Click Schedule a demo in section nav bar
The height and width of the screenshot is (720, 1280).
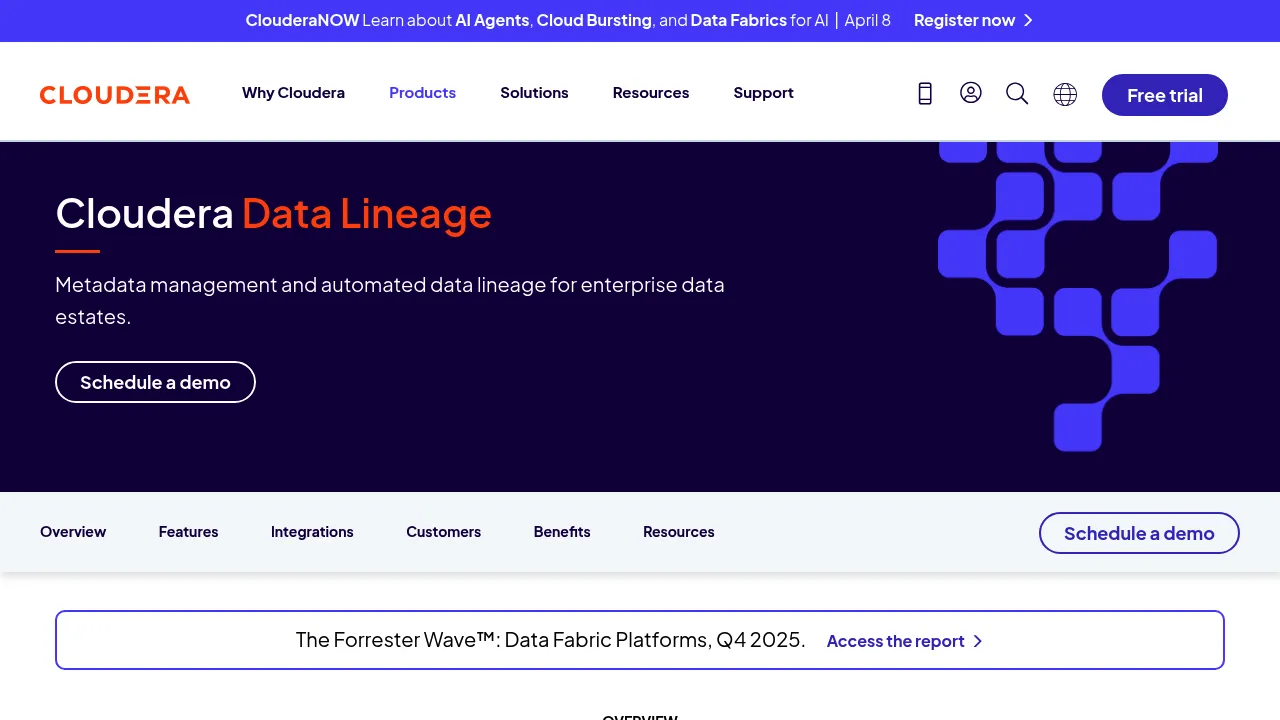coord(1139,533)
